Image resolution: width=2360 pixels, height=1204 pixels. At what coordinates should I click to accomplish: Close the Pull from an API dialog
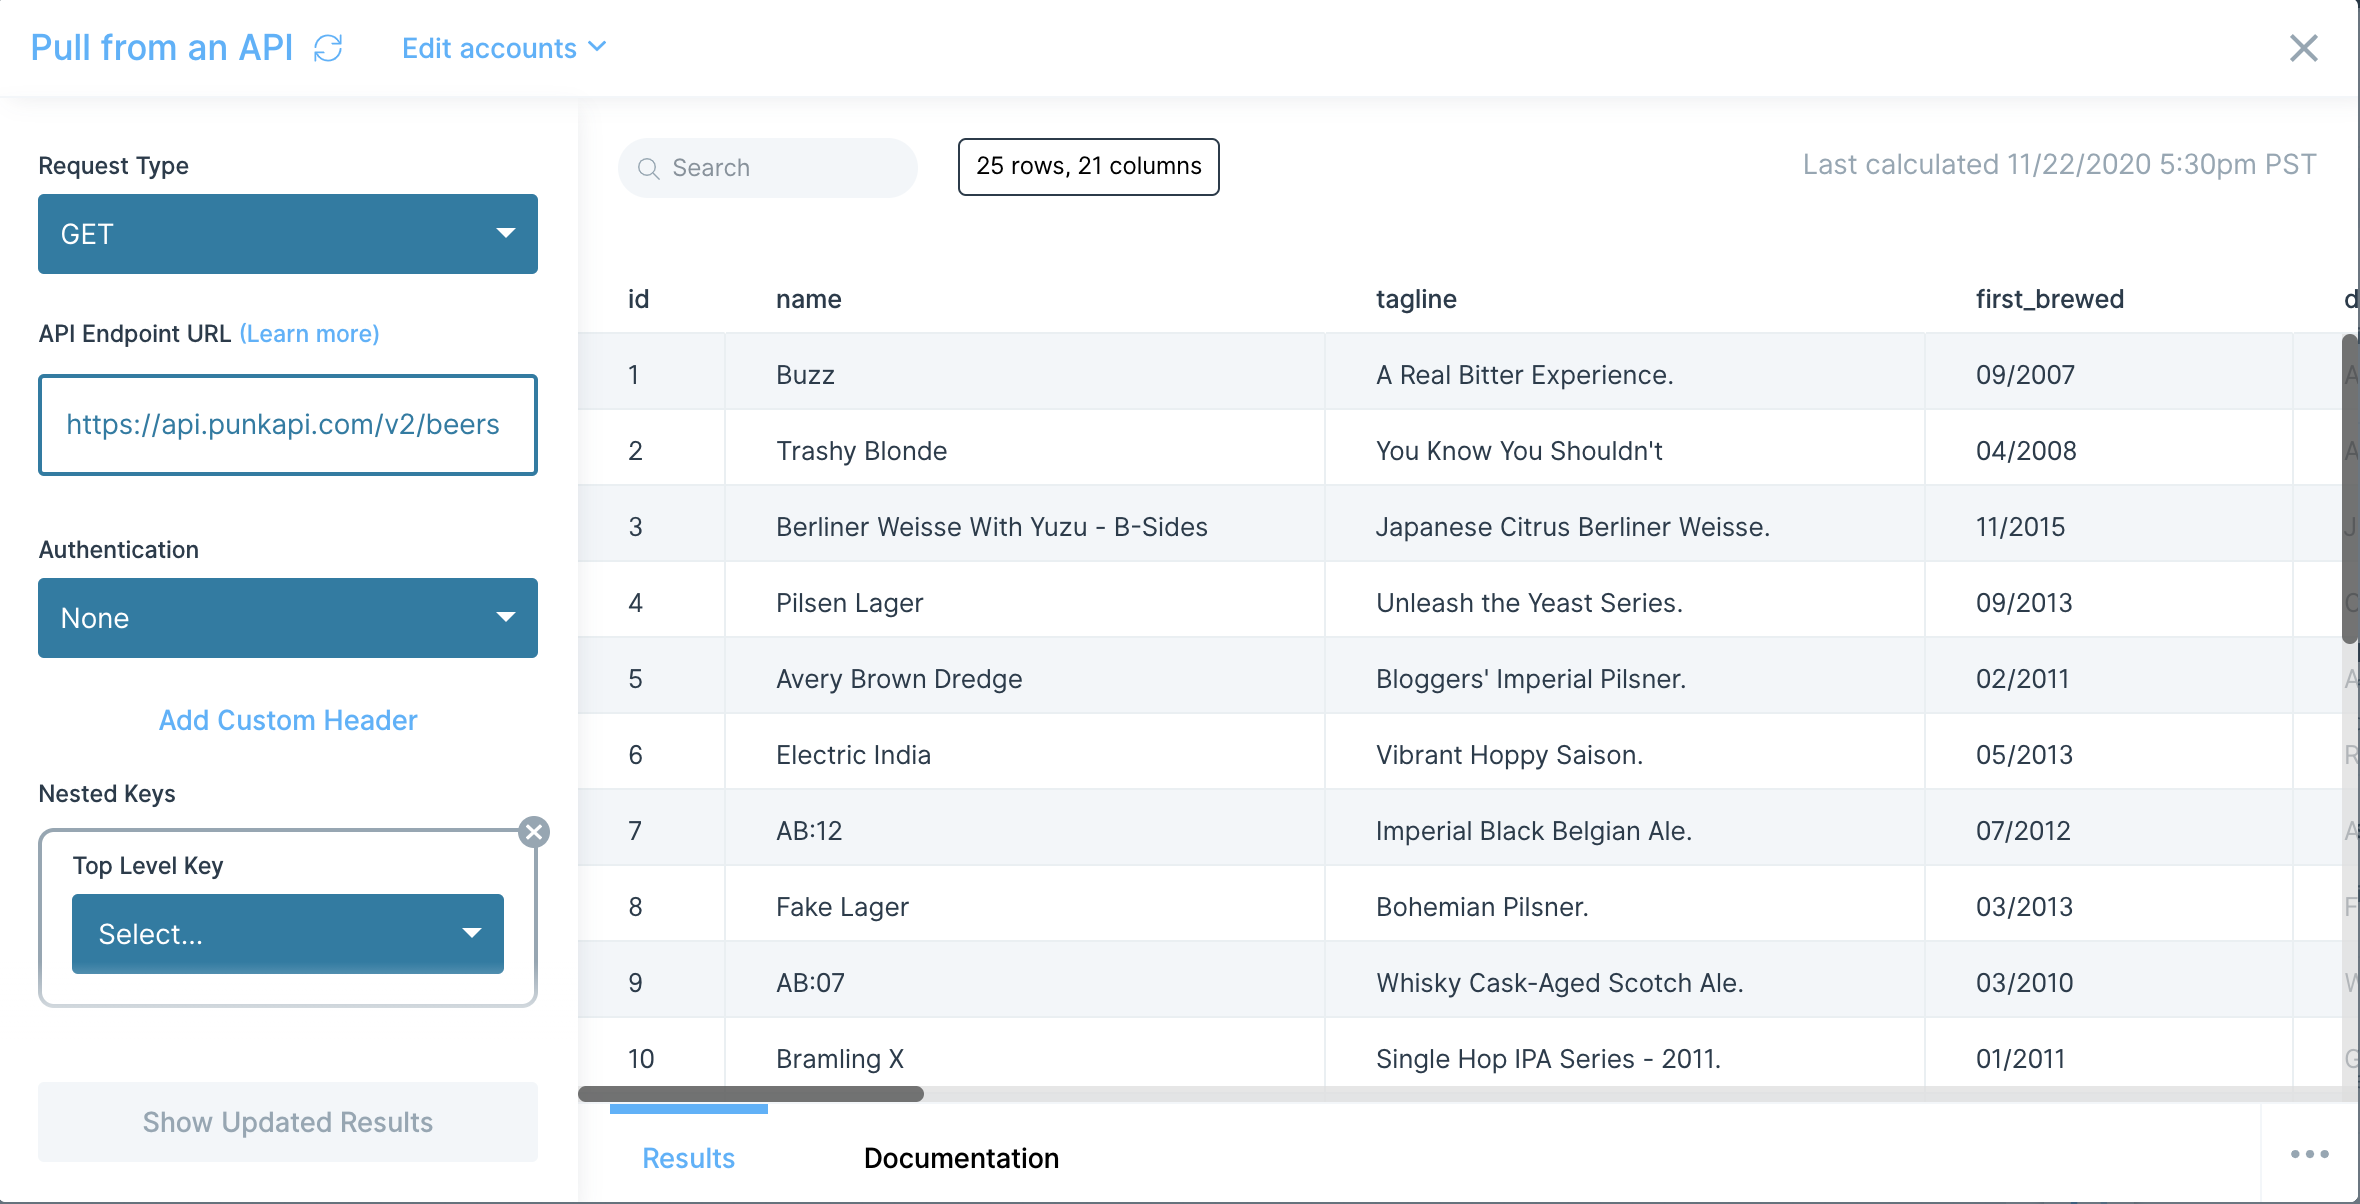pos(2303,48)
